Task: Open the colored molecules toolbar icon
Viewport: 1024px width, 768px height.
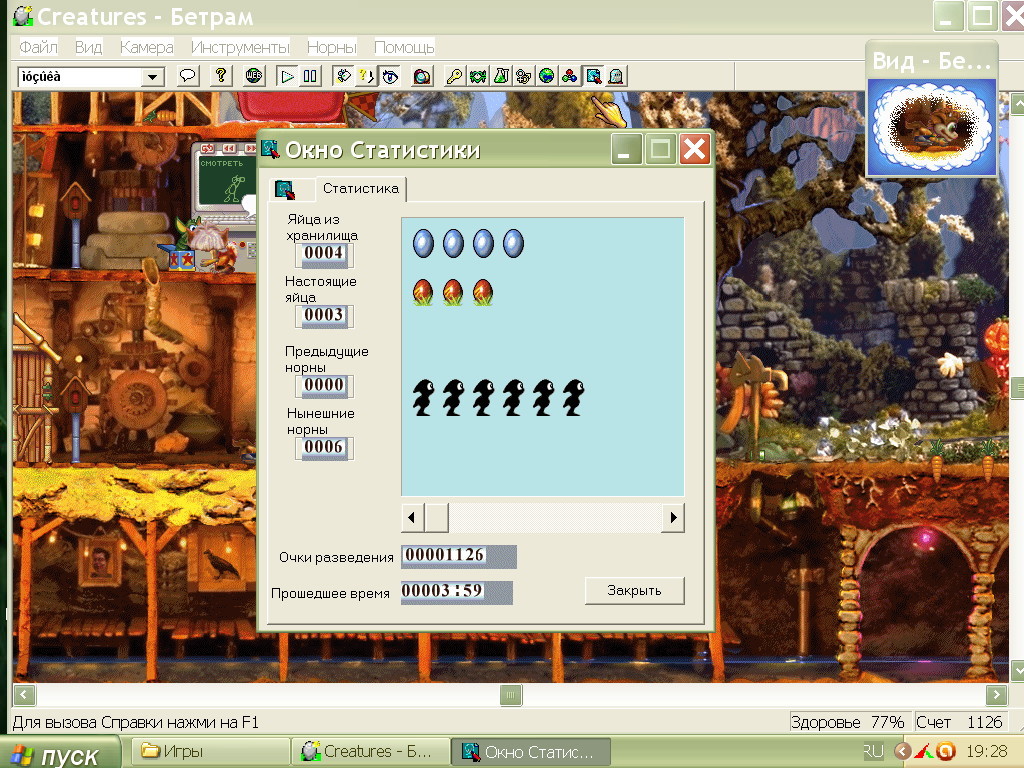Action: click(569, 76)
